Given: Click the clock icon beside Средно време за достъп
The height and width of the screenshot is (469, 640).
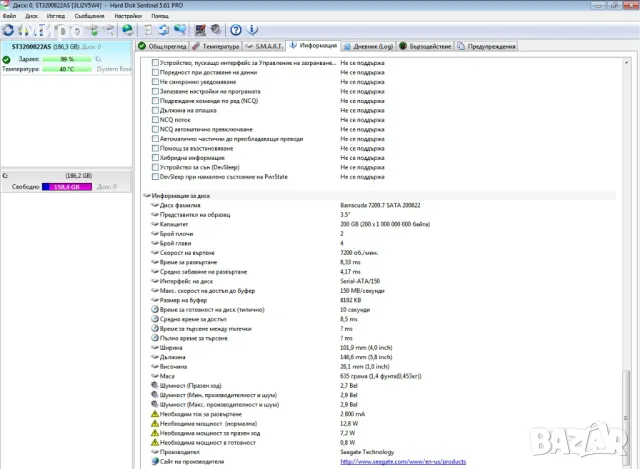Looking at the screenshot, I should (x=154, y=319).
